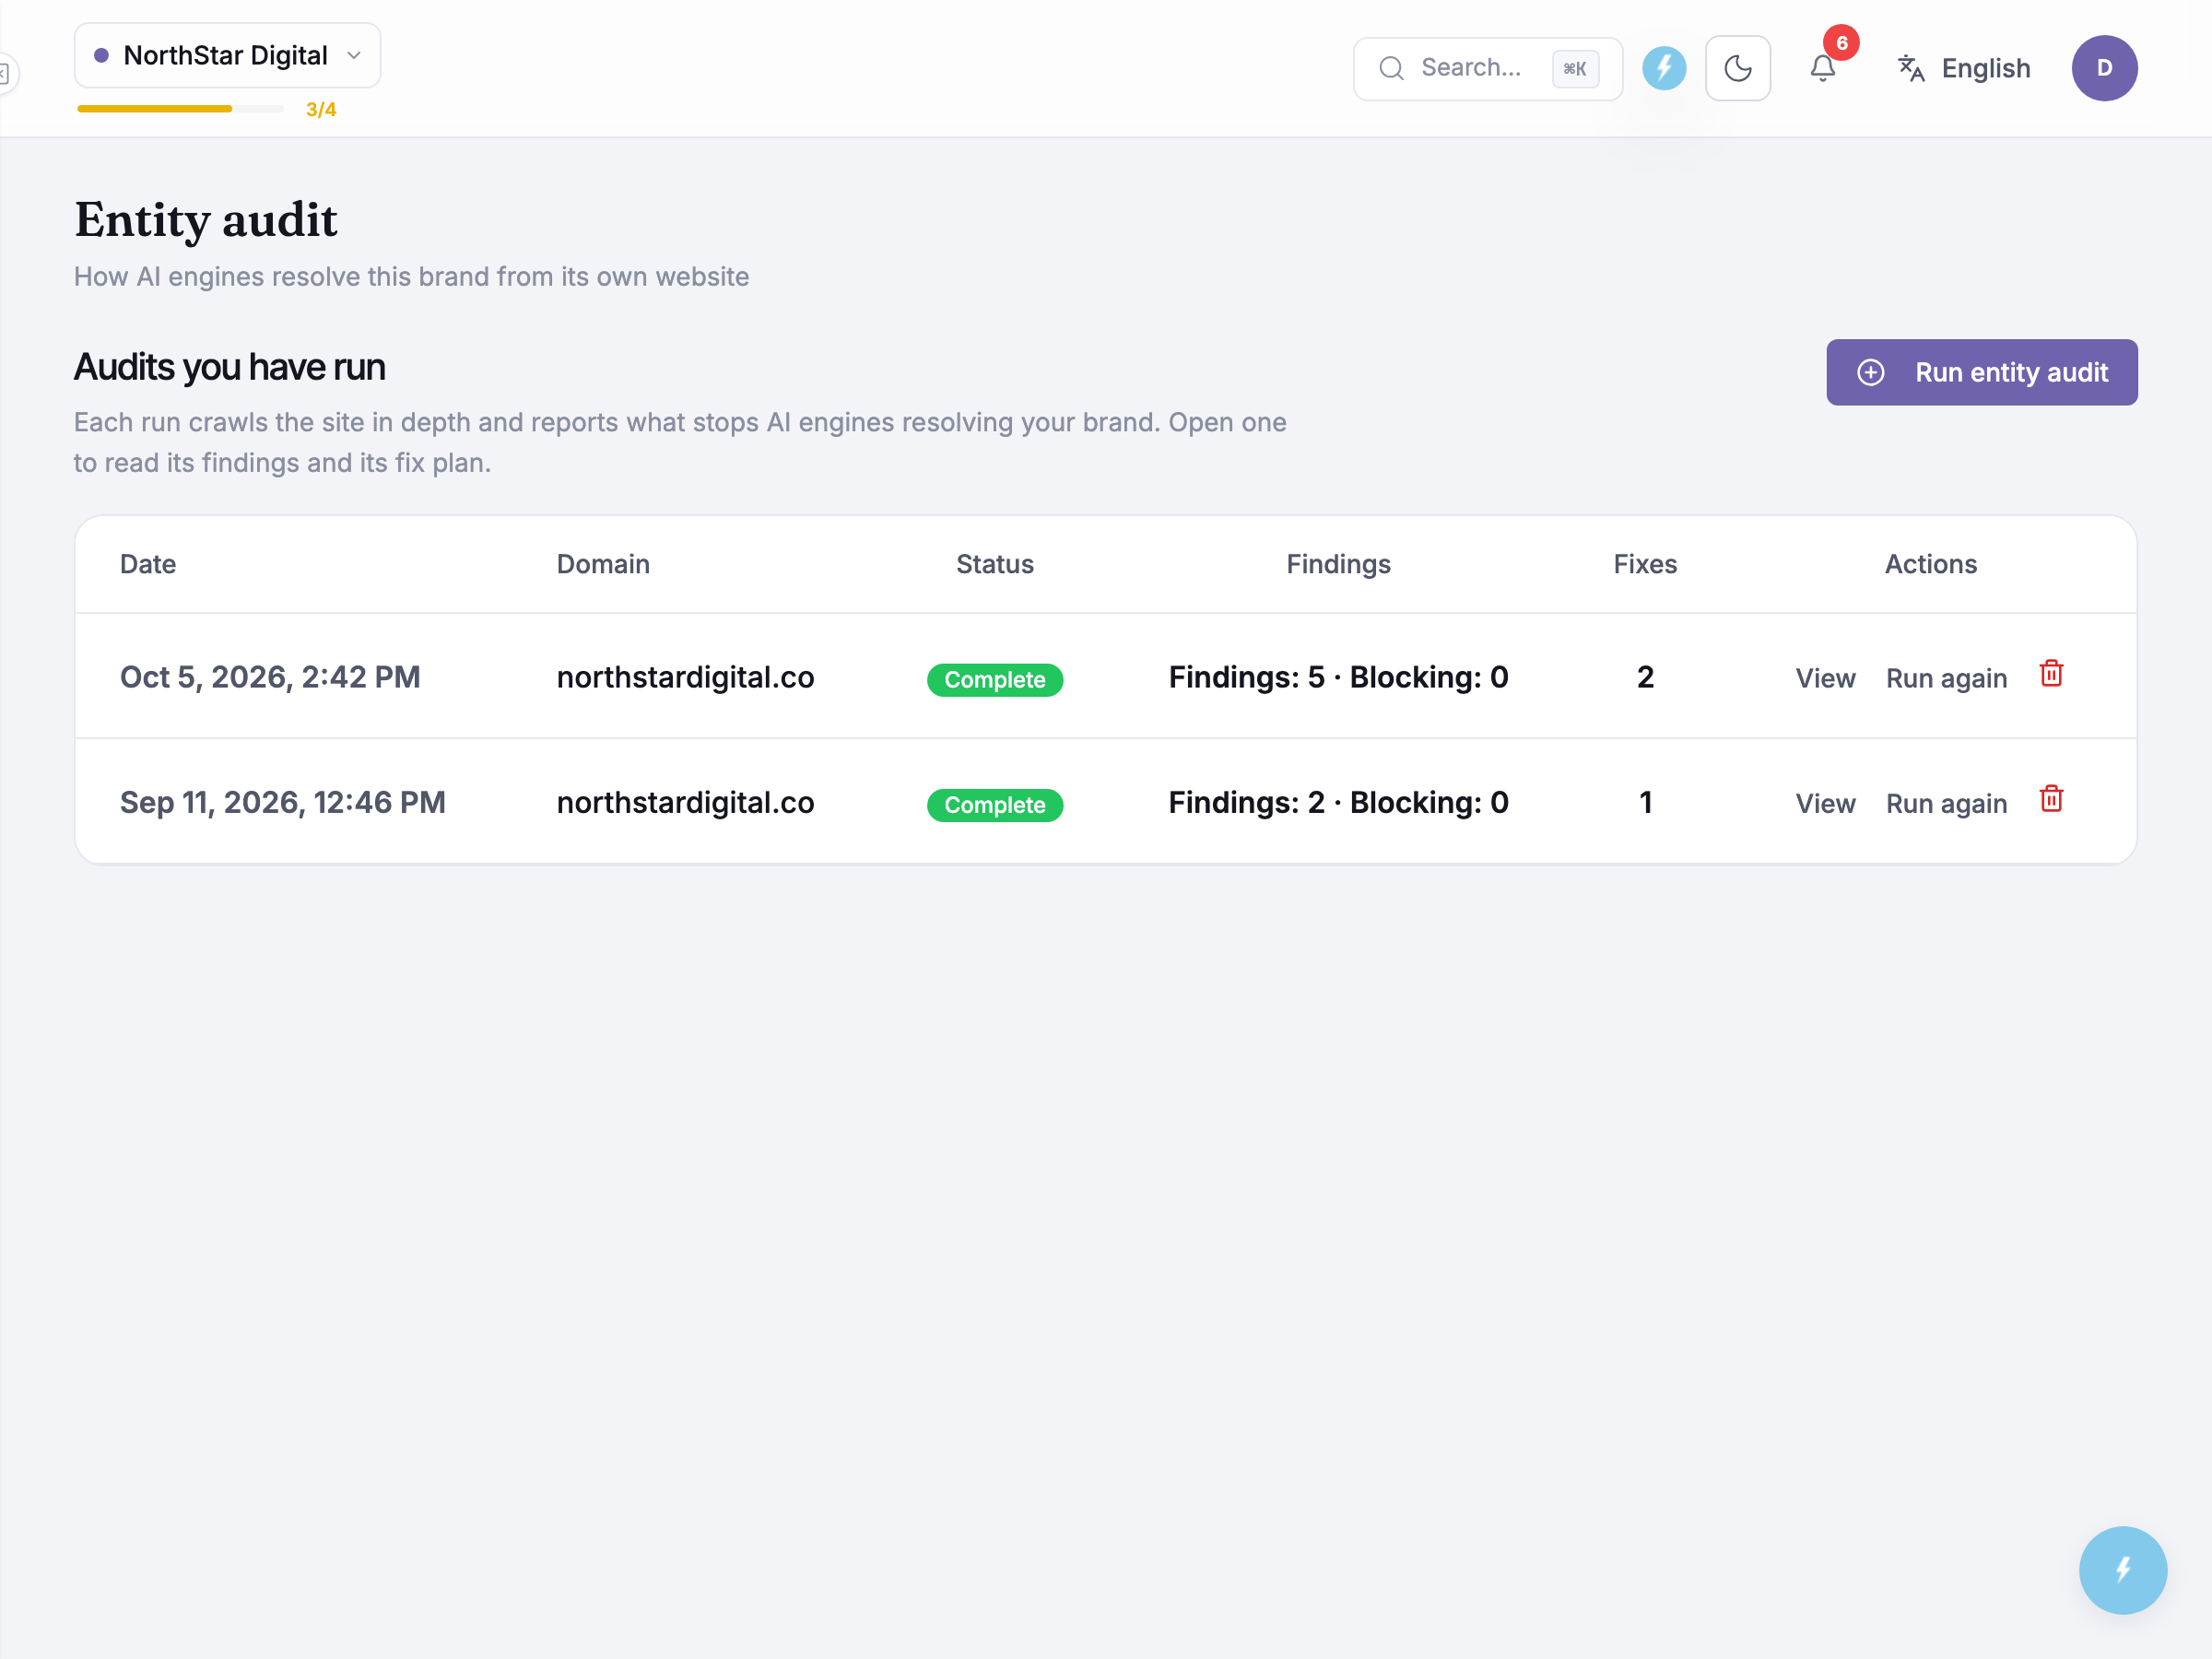Click the plus icon in Run entity audit
Viewport: 2212px width, 1659px height.
tap(1870, 372)
